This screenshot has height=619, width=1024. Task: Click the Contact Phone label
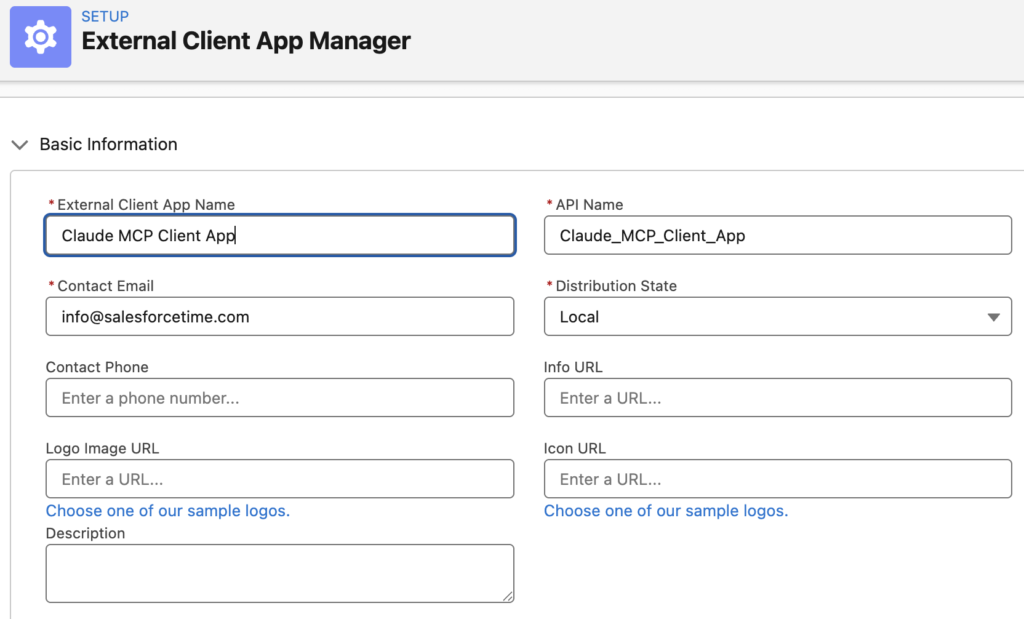pos(97,367)
